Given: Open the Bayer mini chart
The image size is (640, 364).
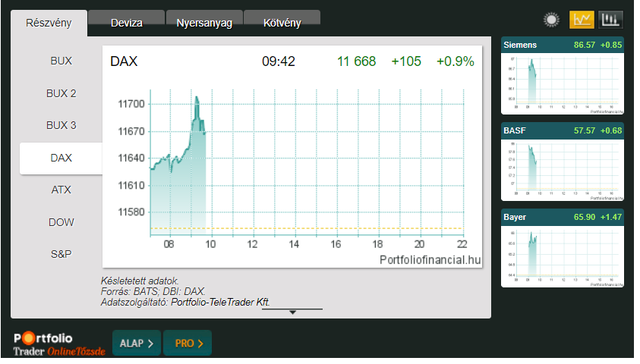Looking at the screenshot, I should point(562,249).
